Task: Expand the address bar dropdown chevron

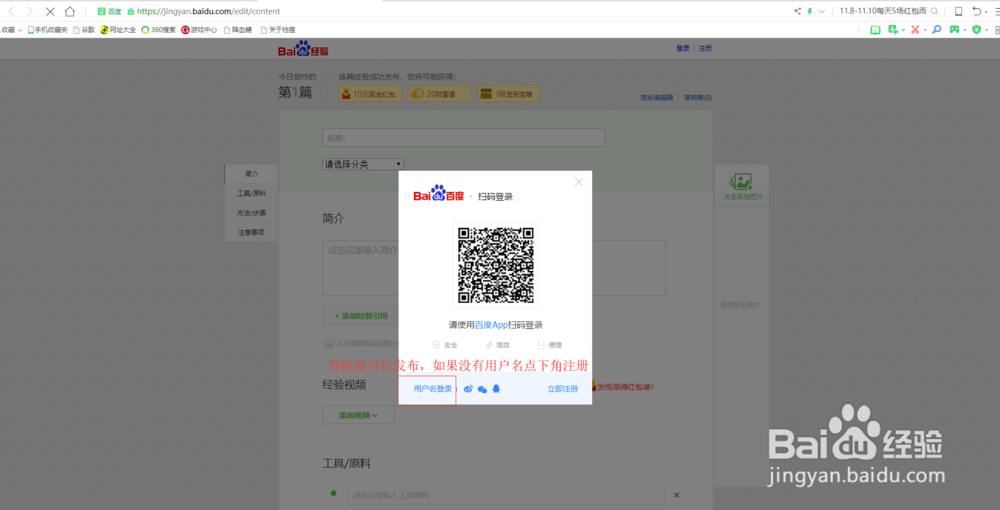Action: click(821, 11)
